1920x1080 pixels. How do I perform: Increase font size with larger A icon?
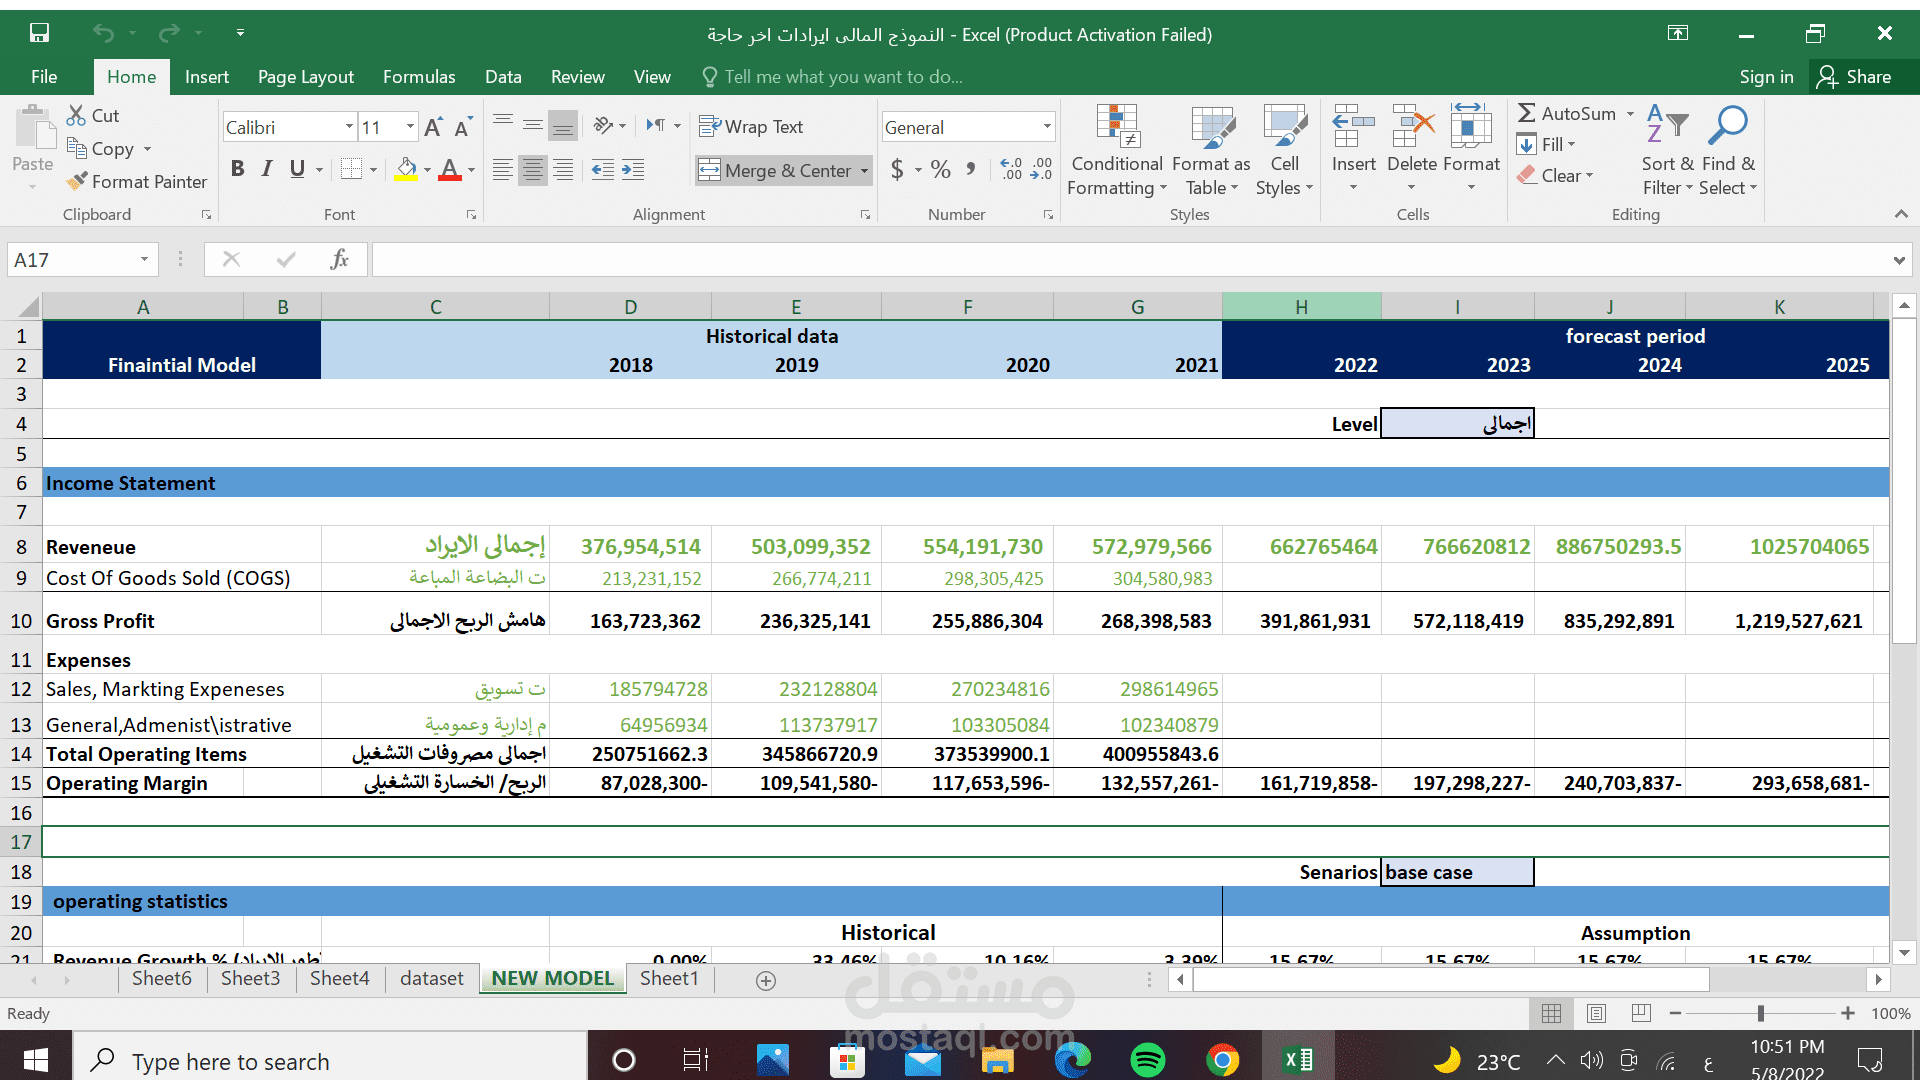tap(433, 127)
